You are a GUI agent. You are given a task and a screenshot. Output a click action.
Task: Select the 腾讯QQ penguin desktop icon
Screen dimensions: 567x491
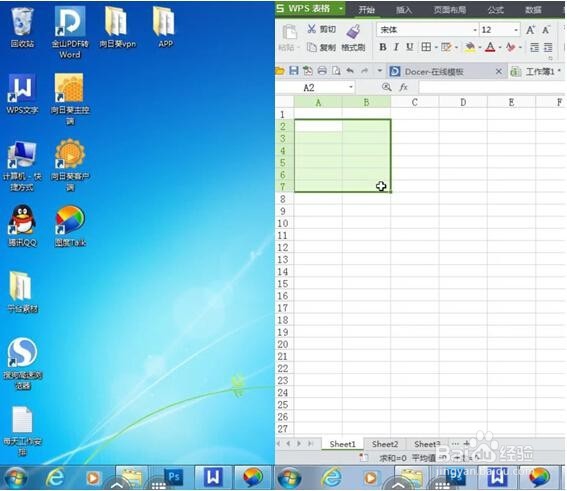point(22,226)
